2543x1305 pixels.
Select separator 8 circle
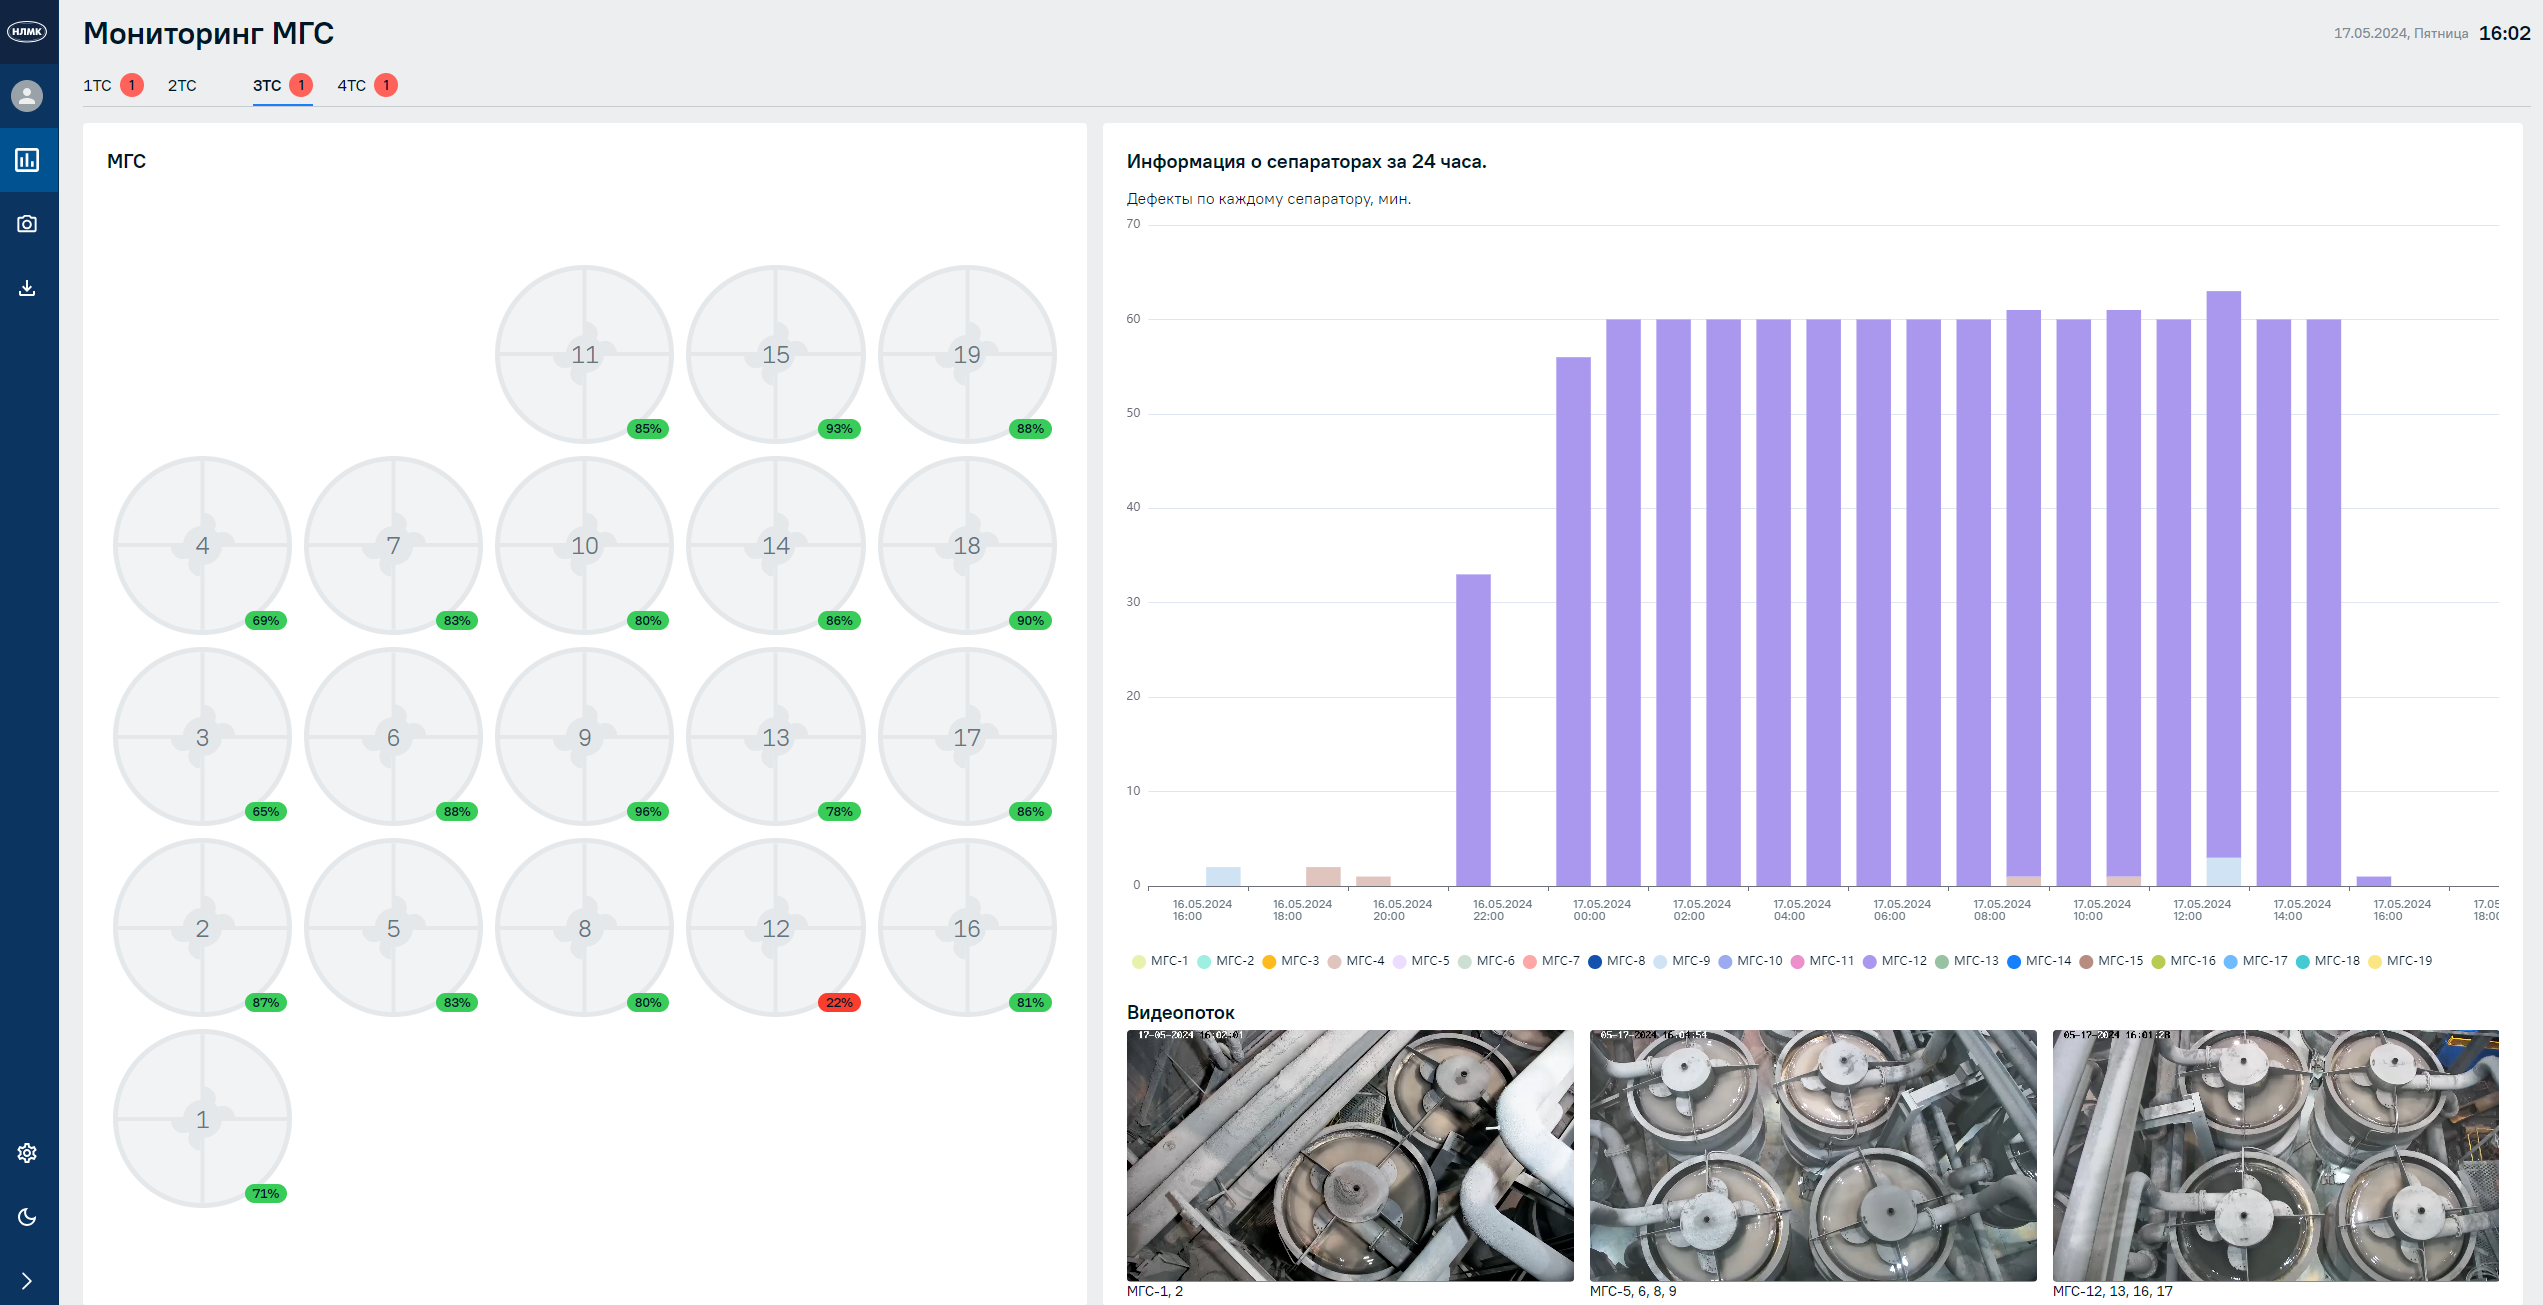(x=584, y=928)
